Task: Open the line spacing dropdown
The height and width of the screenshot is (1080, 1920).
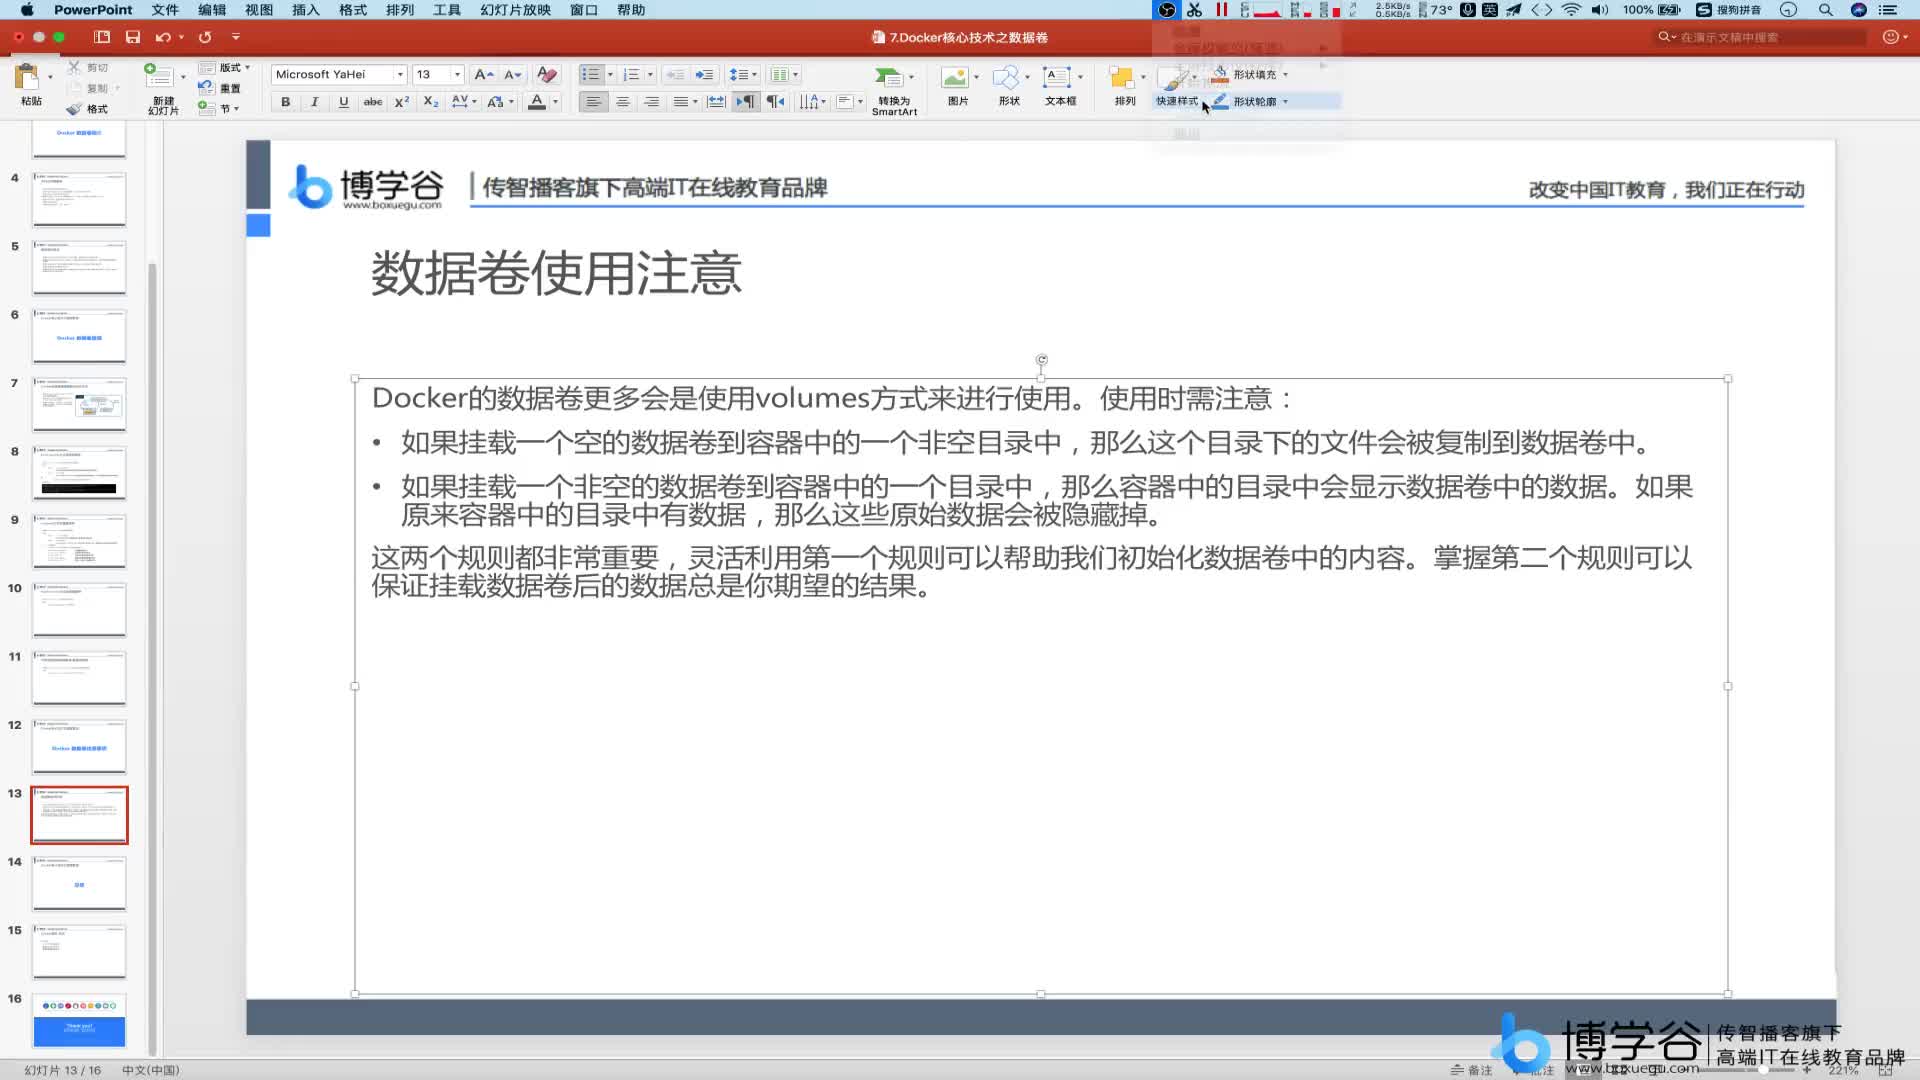Action: [741, 74]
